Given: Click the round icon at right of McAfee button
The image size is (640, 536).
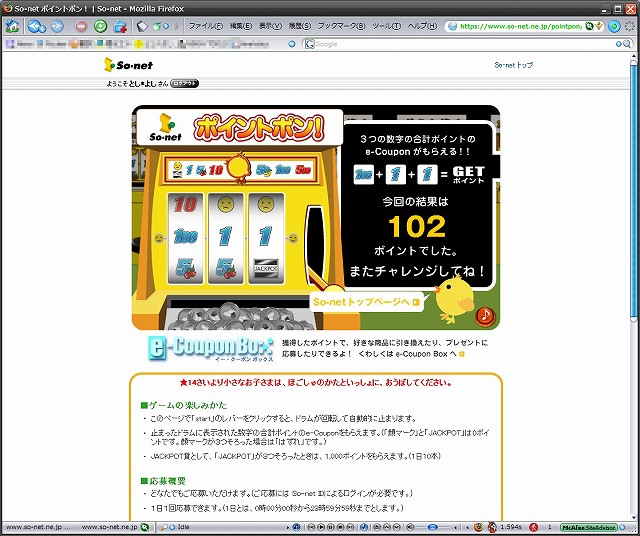Looking at the screenshot, I should (x=622, y=527).
